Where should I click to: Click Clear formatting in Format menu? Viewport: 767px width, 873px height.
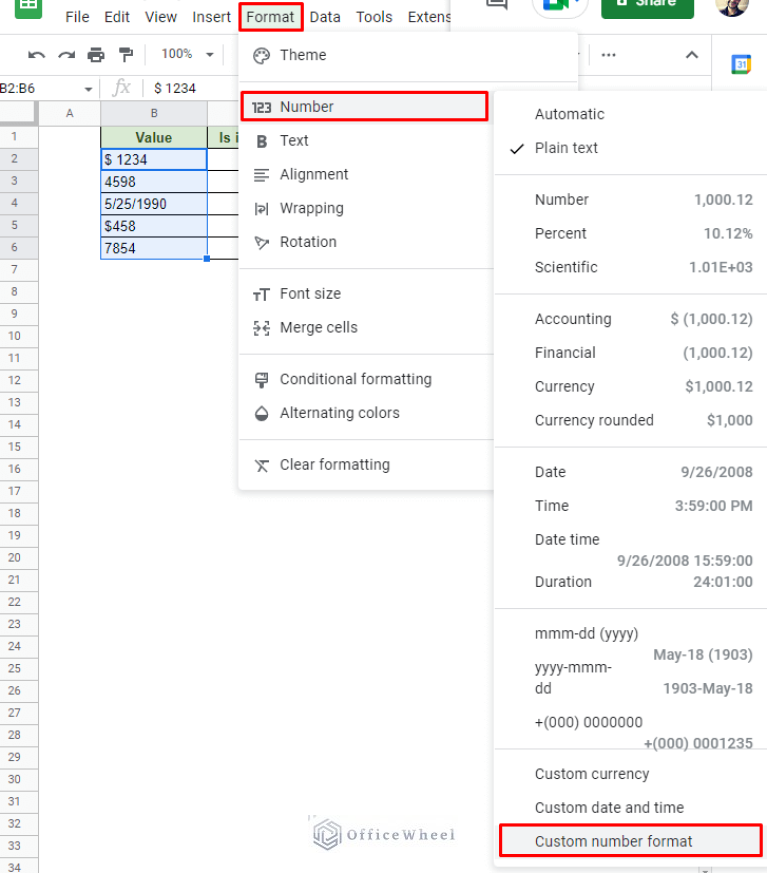coord(334,465)
